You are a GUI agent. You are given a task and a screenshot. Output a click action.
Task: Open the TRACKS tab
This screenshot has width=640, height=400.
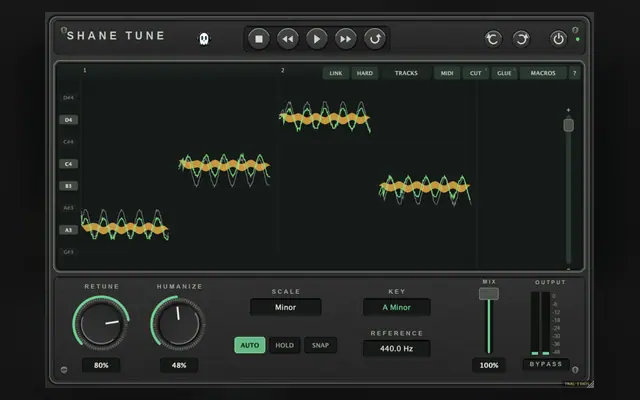406,73
